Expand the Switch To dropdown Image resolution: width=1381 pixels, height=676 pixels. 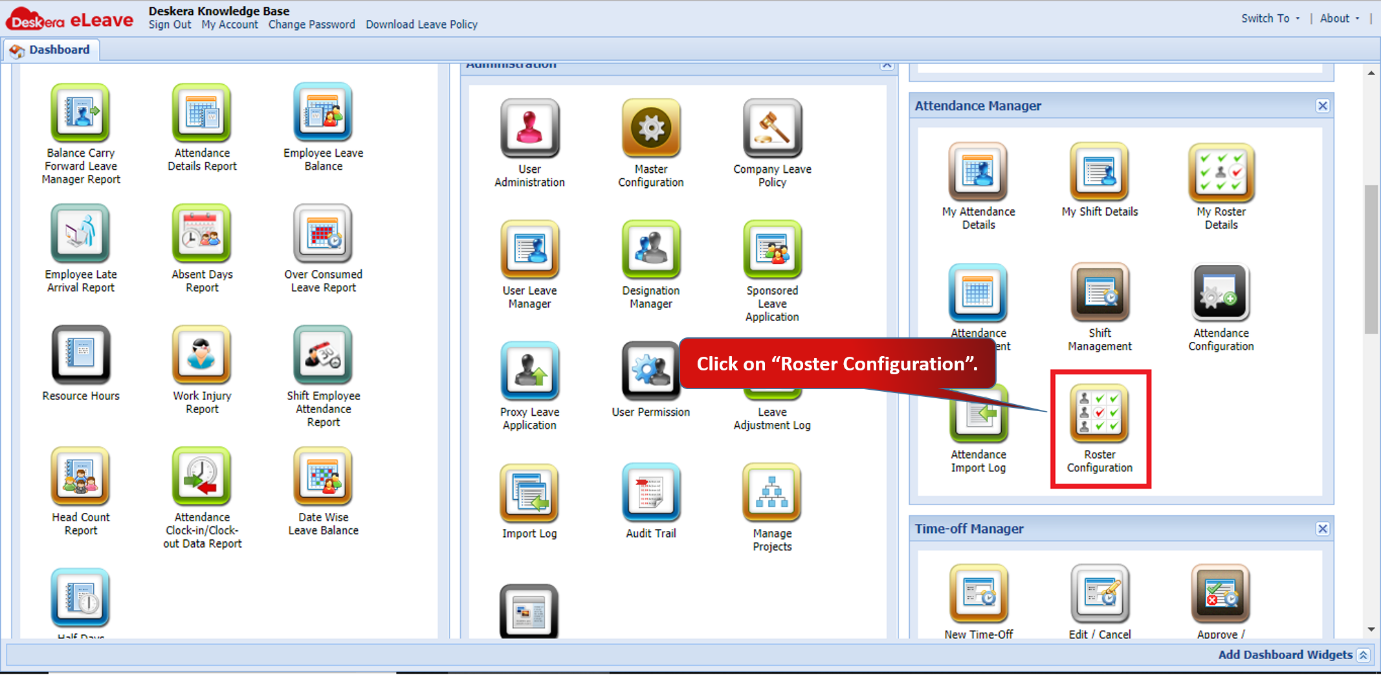tap(1271, 18)
